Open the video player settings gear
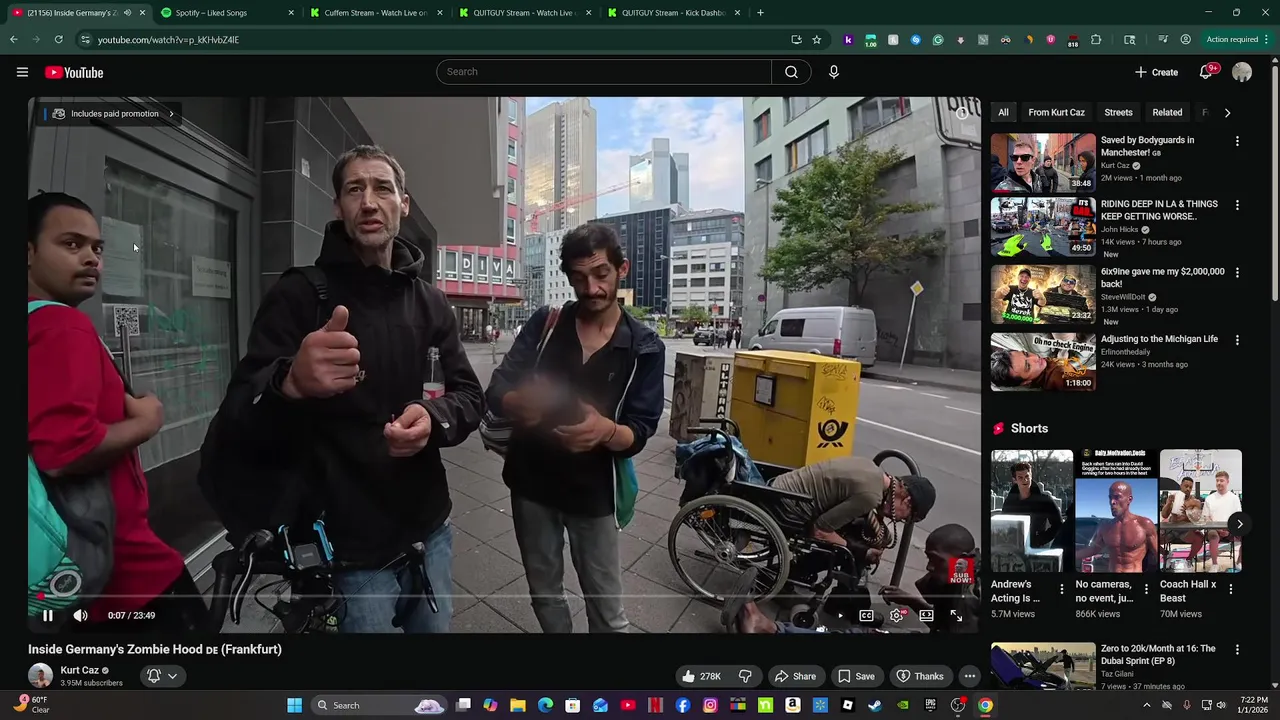The width and height of the screenshot is (1280, 720). [897, 616]
